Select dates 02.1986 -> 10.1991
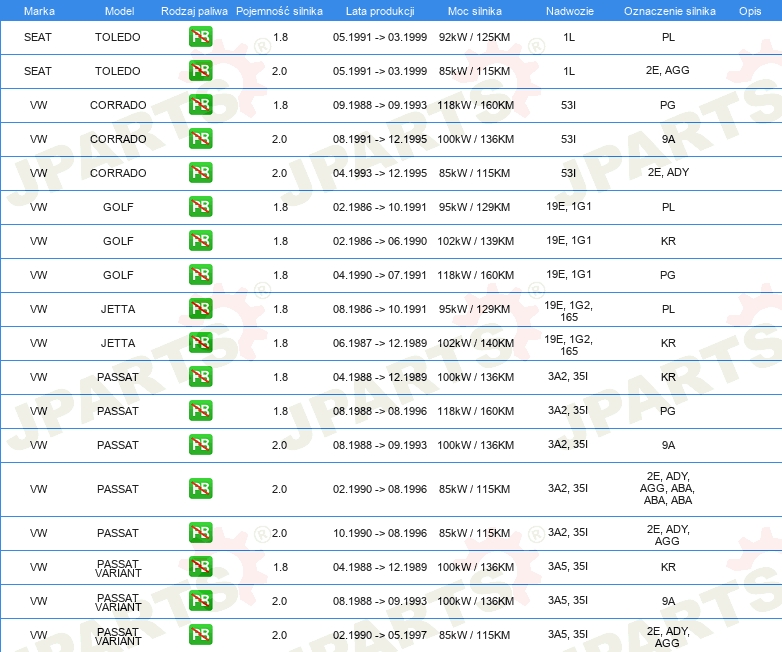Screen dimensions: 782x652 (x=380, y=207)
